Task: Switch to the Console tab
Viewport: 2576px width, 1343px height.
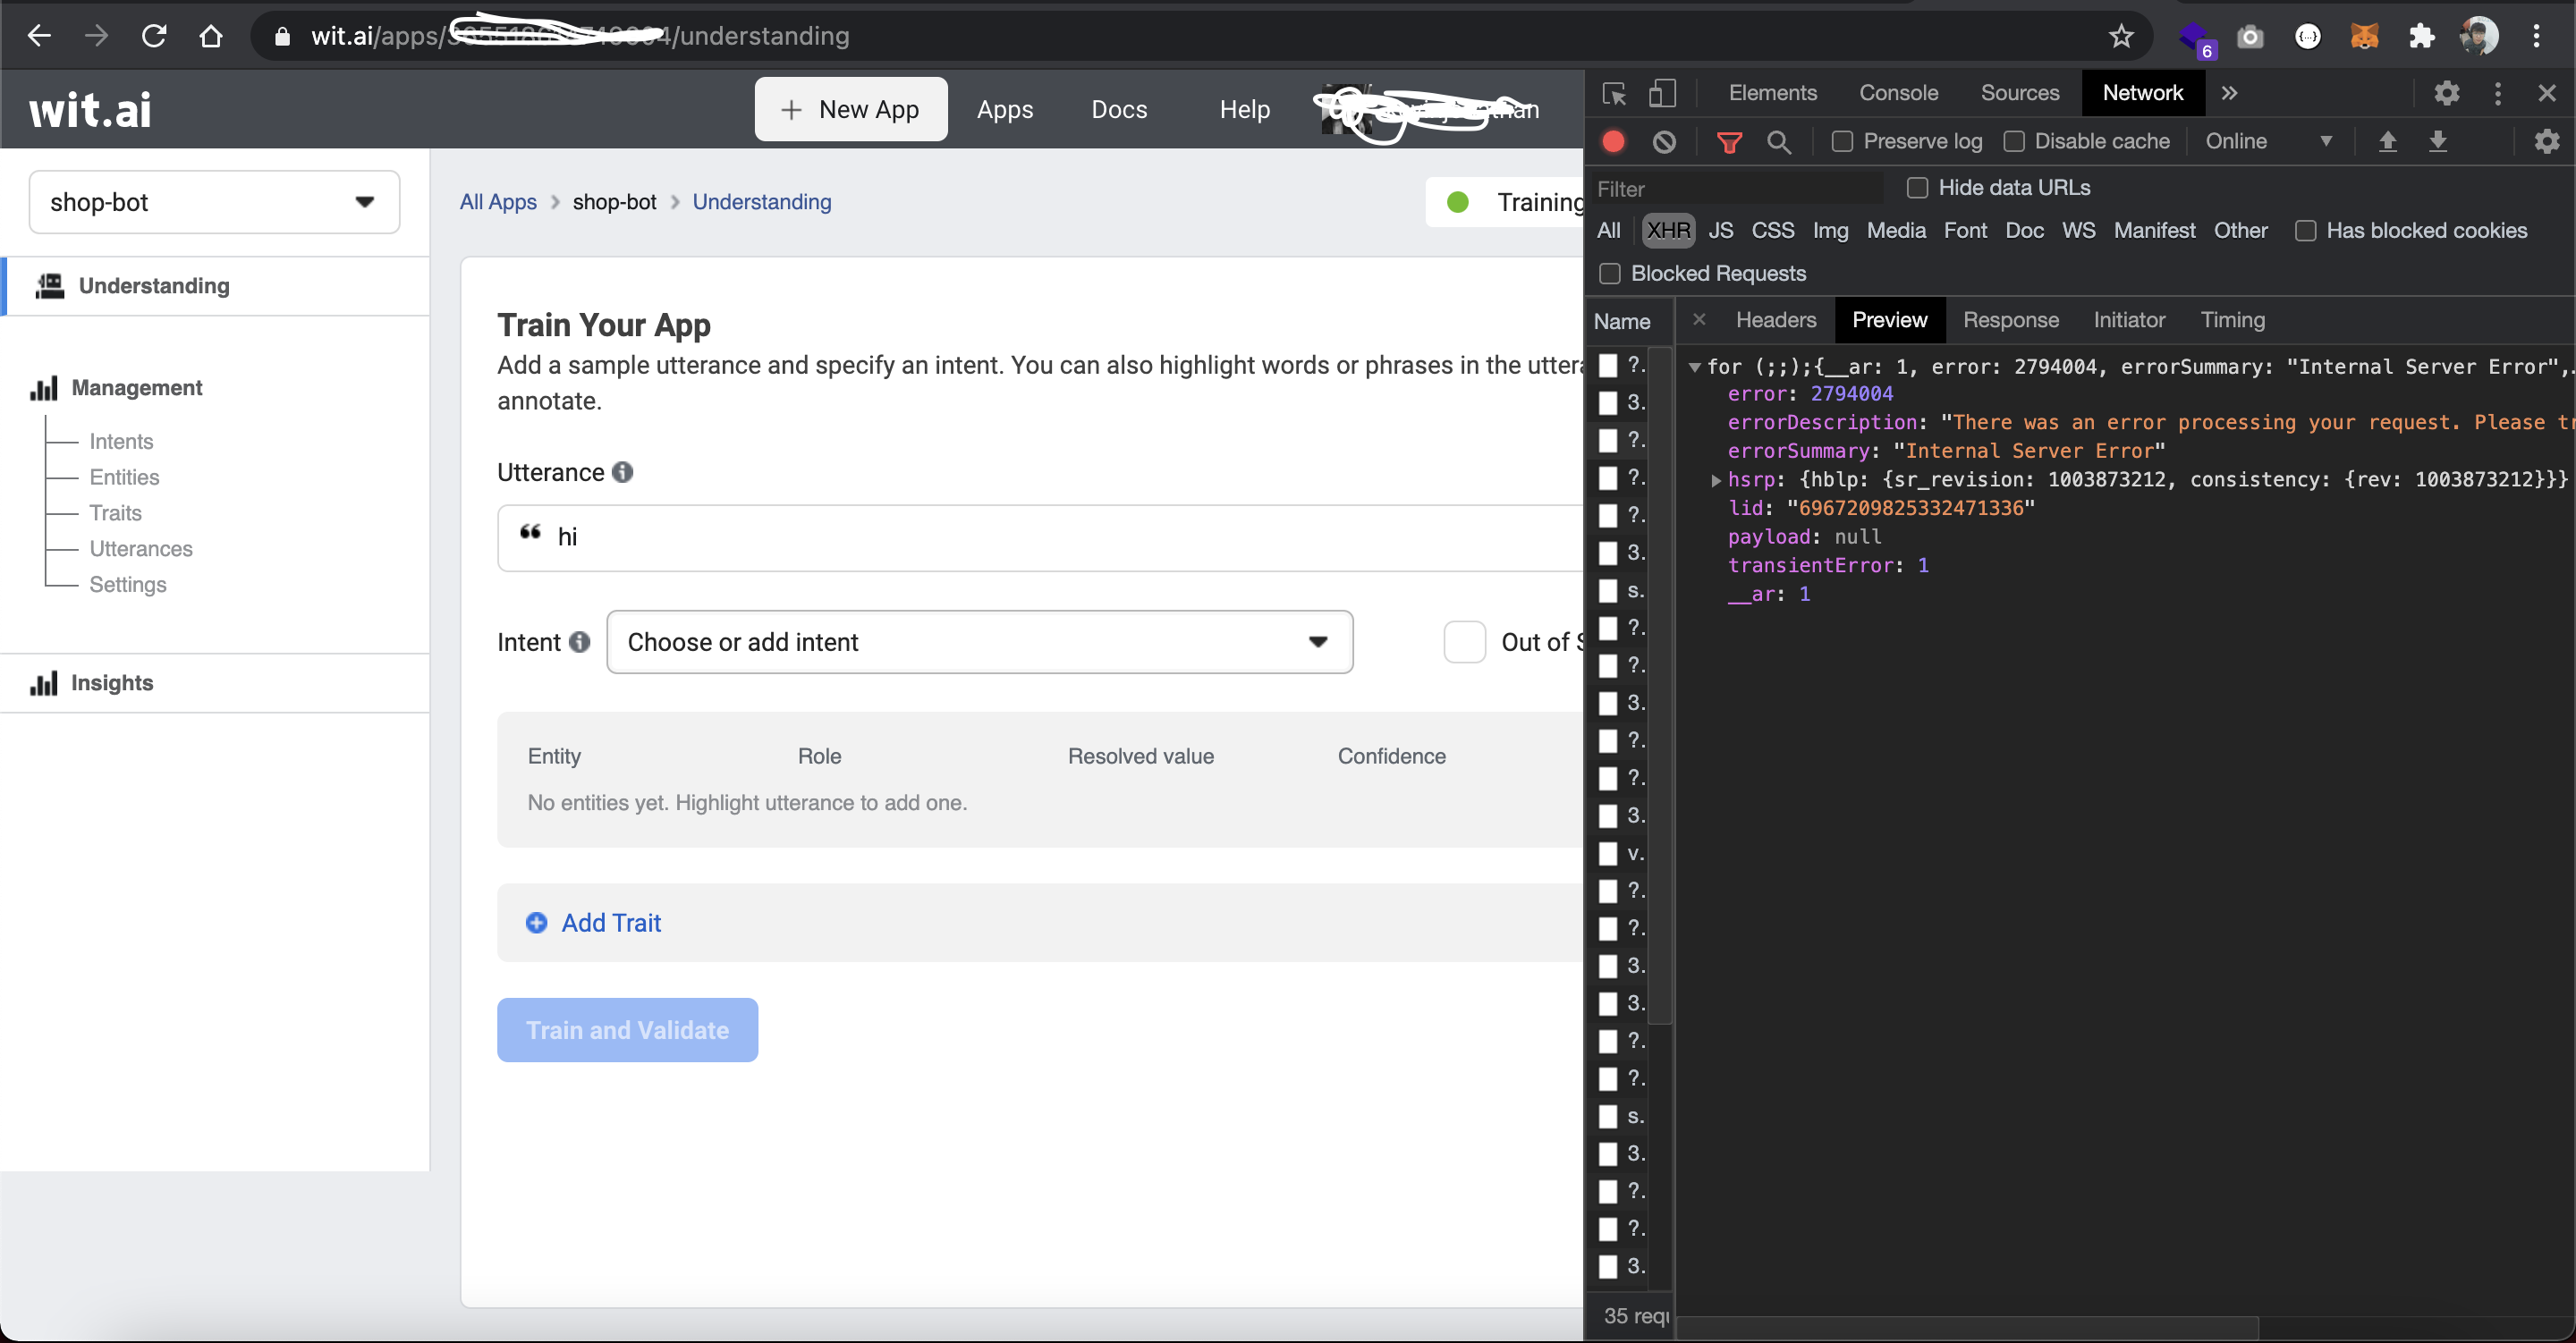Action: (x=1898, y=93)
